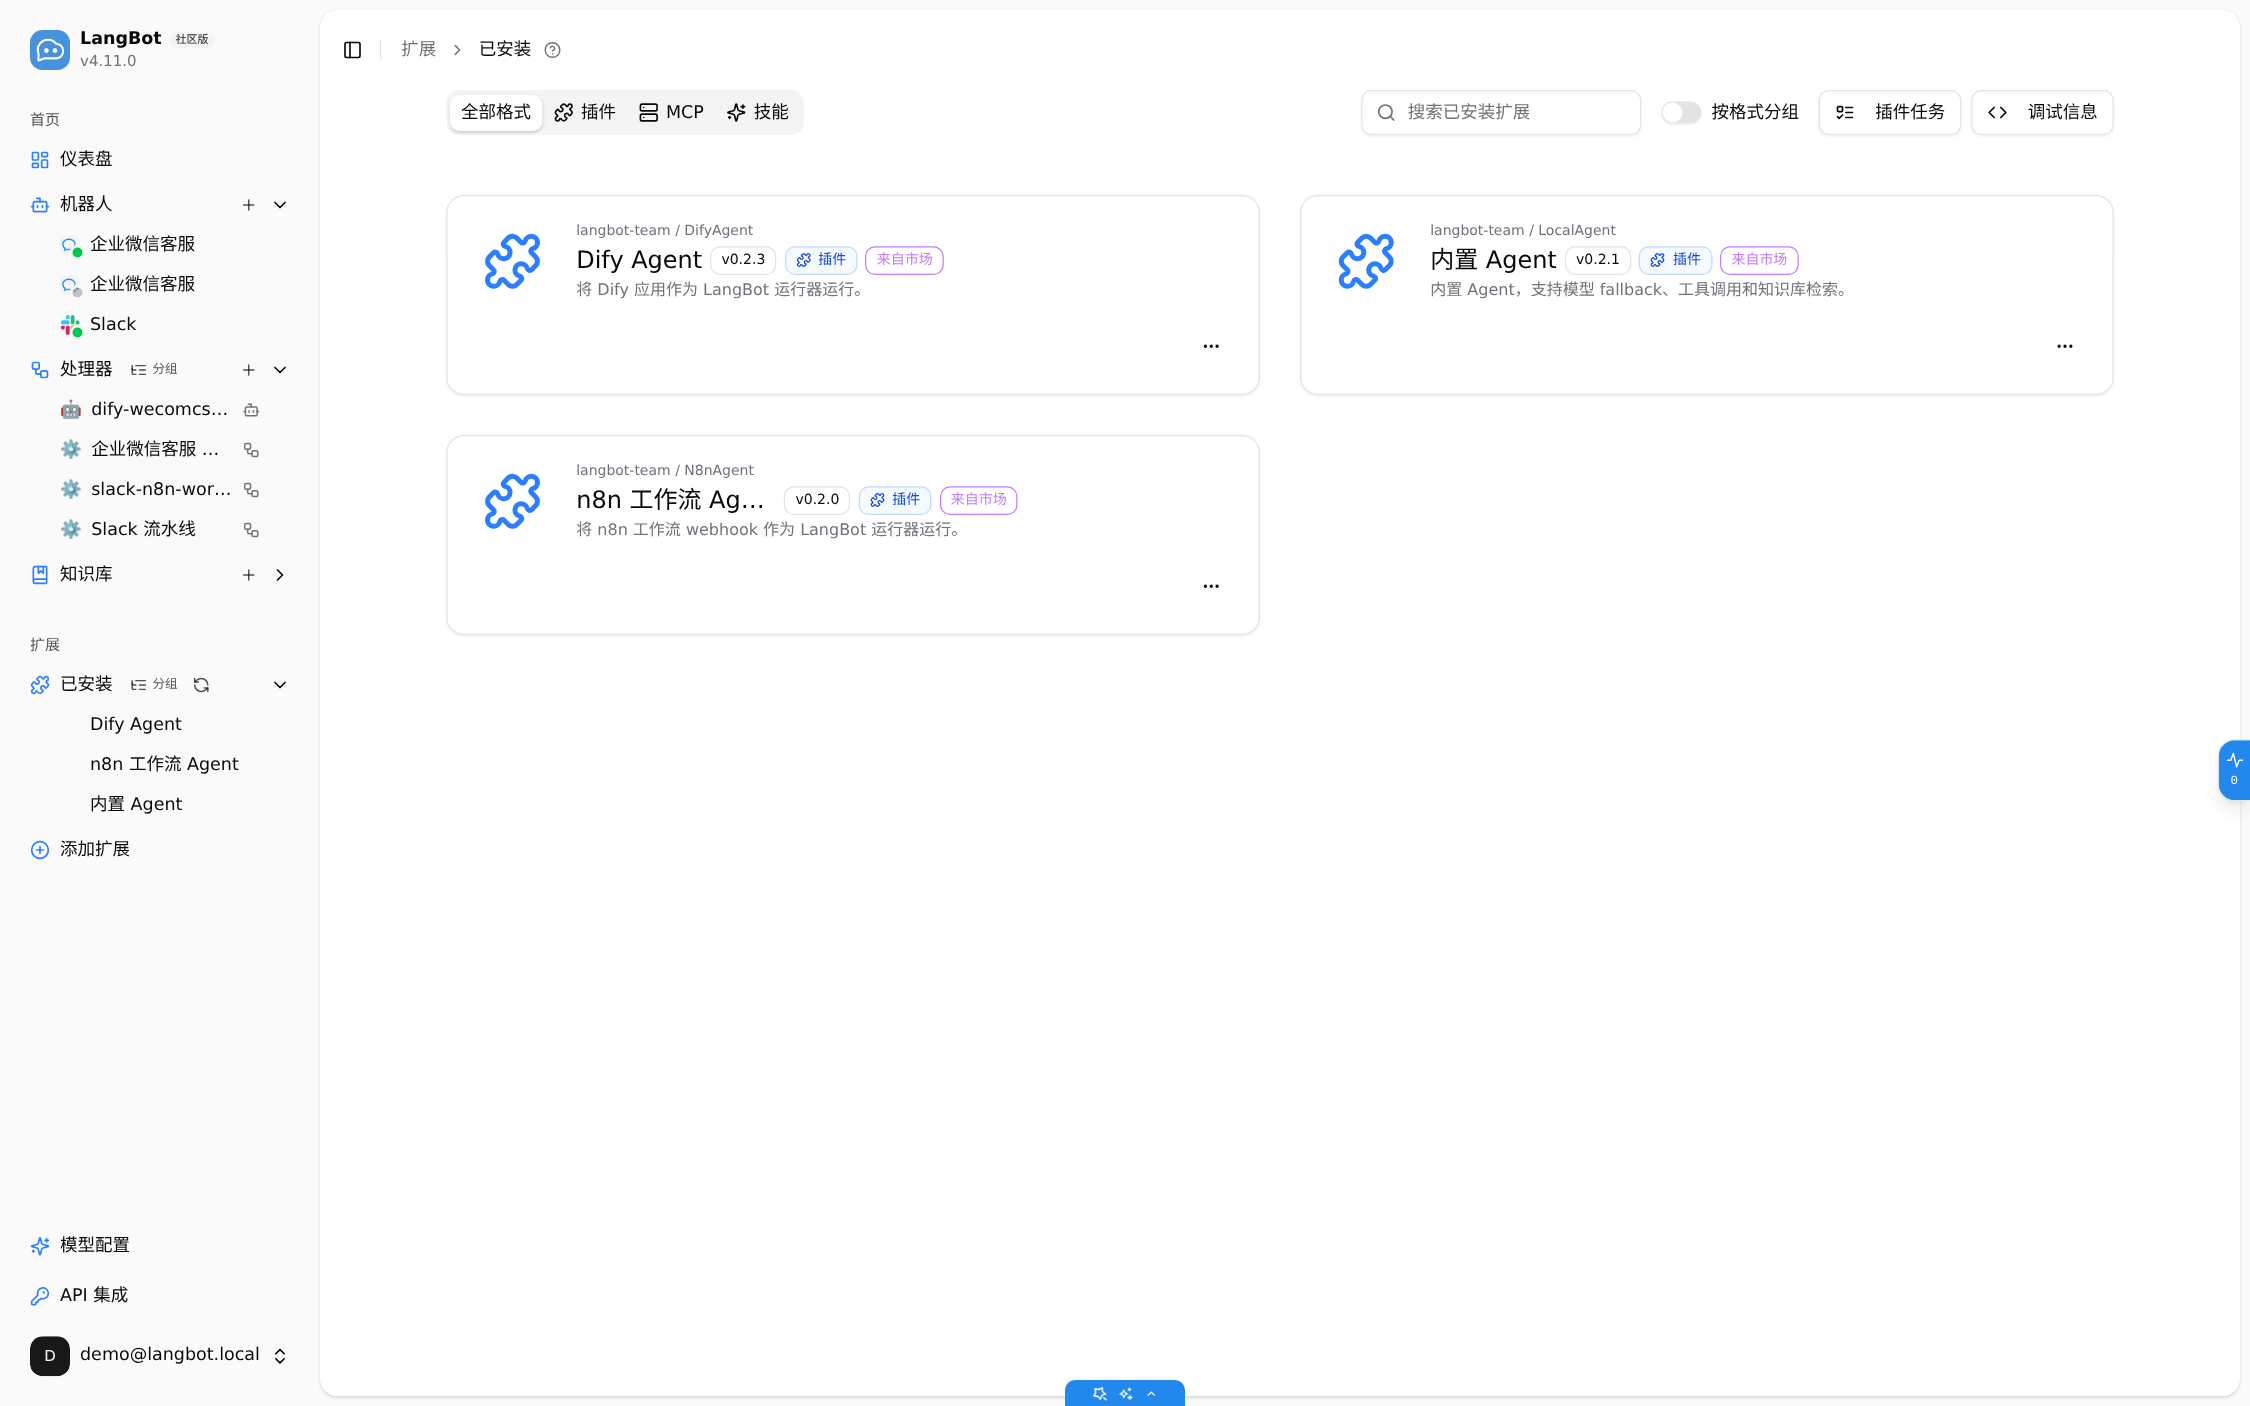This screenshot has width=2250, height=1406.
Task: Go to 扩展 breadcrumb link
Action: click(418, 49)
